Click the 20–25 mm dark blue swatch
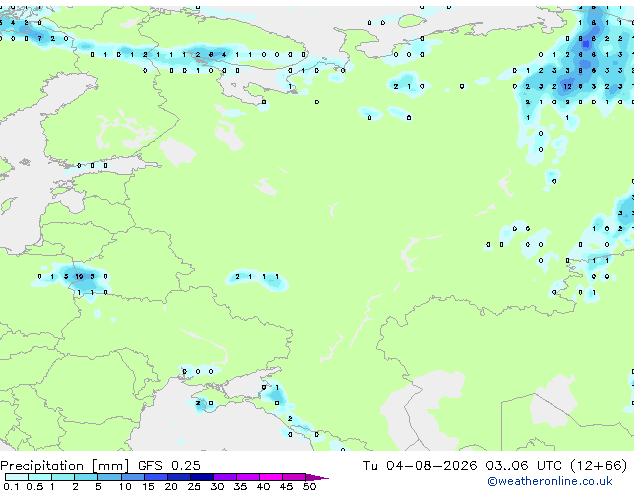Viewport: 634px width, 490px height. click(x=179, y=477)
